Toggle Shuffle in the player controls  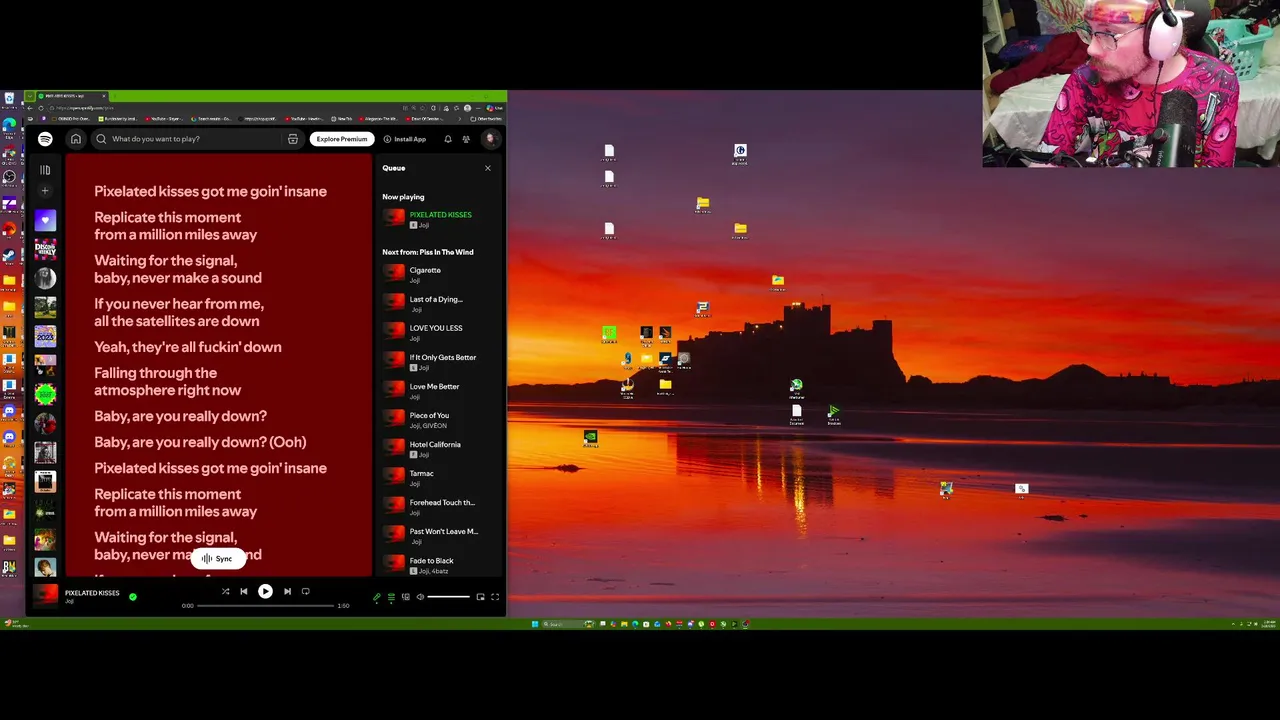point(225,591)
